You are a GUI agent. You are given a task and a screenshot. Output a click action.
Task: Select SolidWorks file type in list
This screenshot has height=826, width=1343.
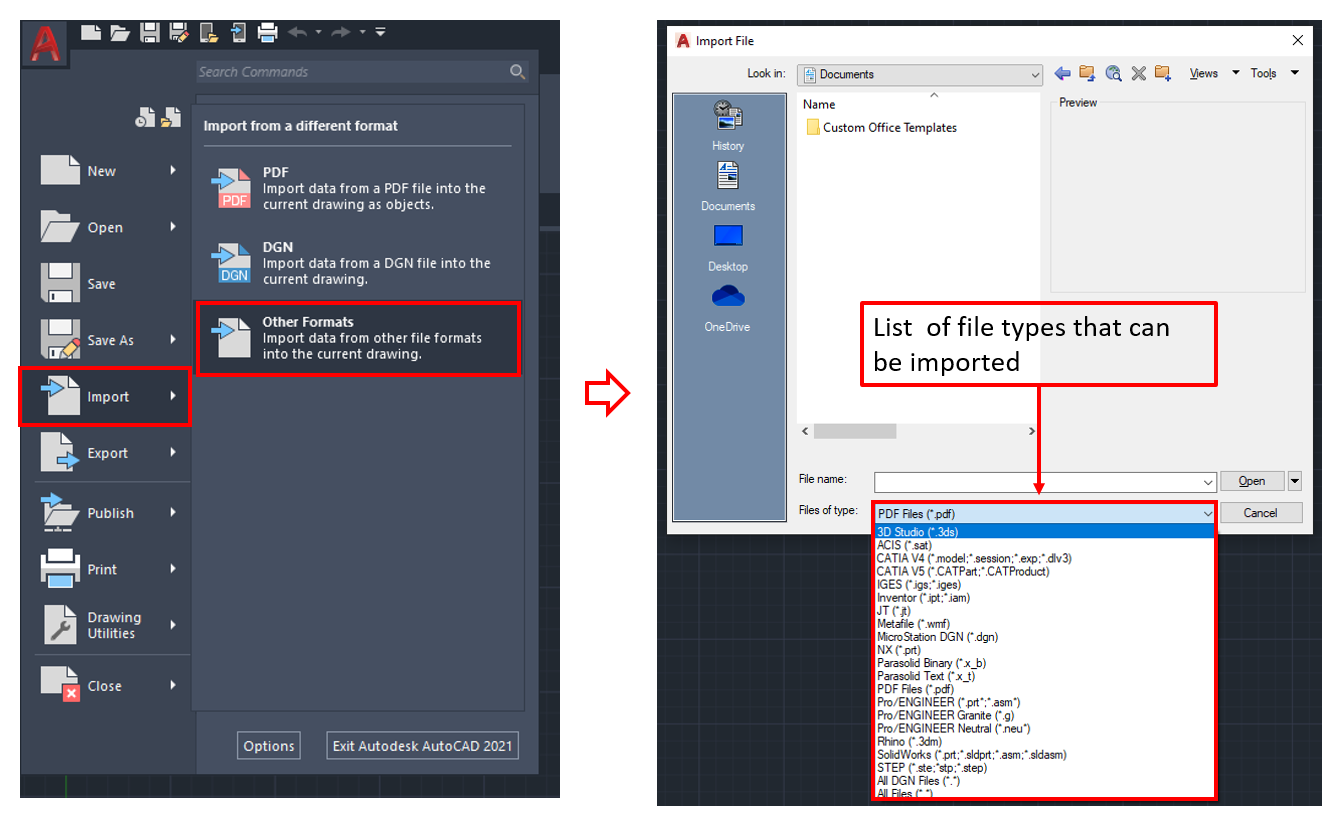click(1044, 754)
